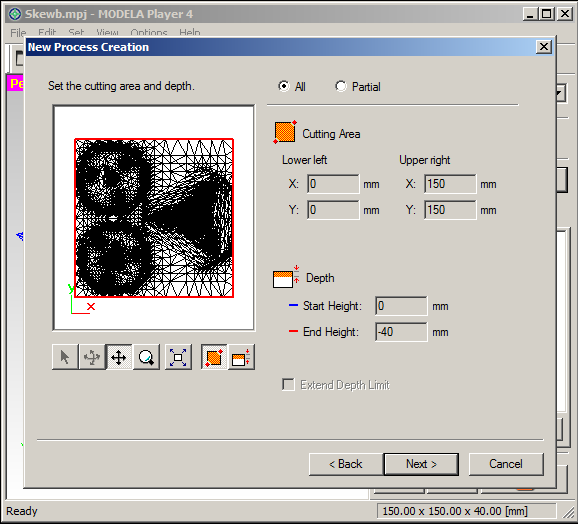Tick the Extend Depth Limit checkbox
Viewport: 578px width, 524px height.
(288, 384)
